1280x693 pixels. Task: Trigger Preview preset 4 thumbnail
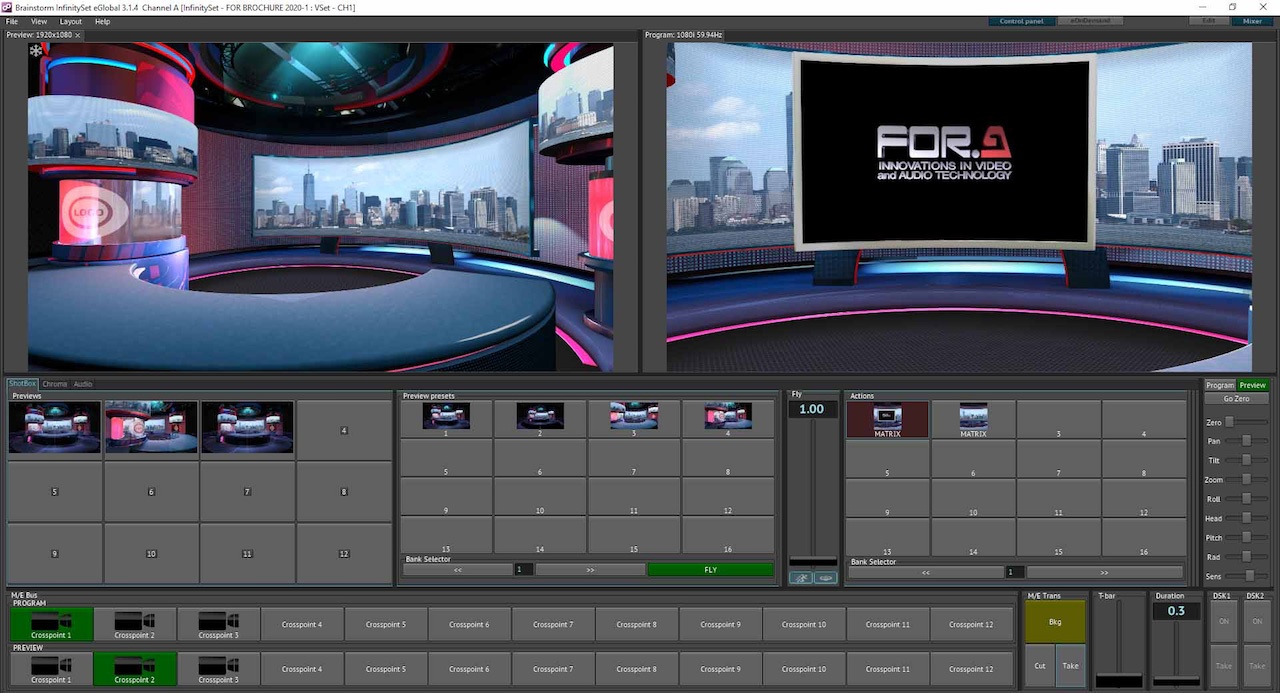[x=728, y=417]
